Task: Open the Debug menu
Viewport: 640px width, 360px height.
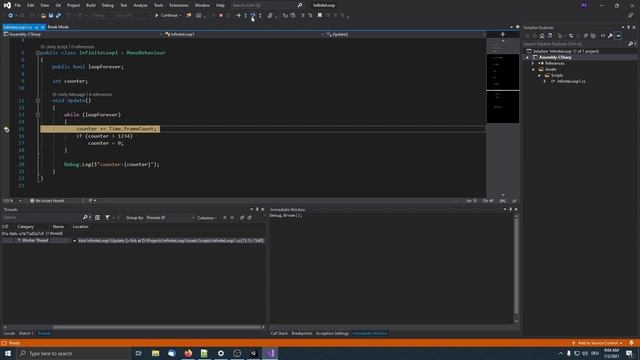Action: pos(108,5)
